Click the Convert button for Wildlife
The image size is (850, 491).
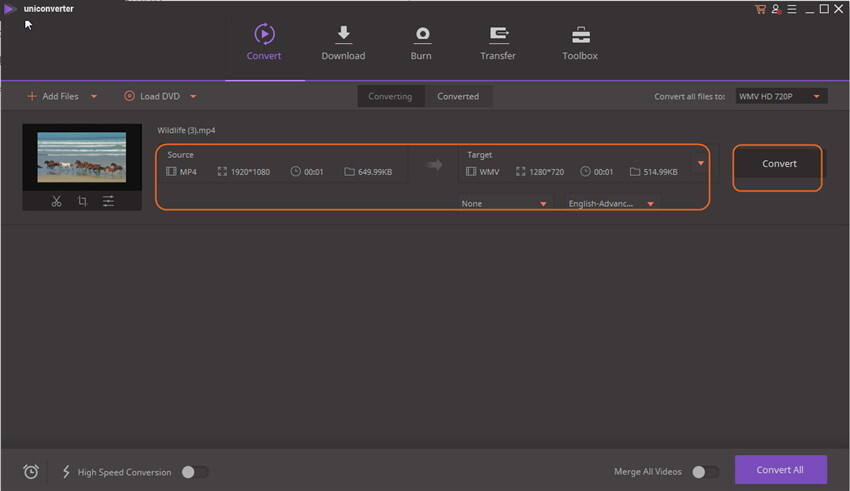[x=779, y=164]
